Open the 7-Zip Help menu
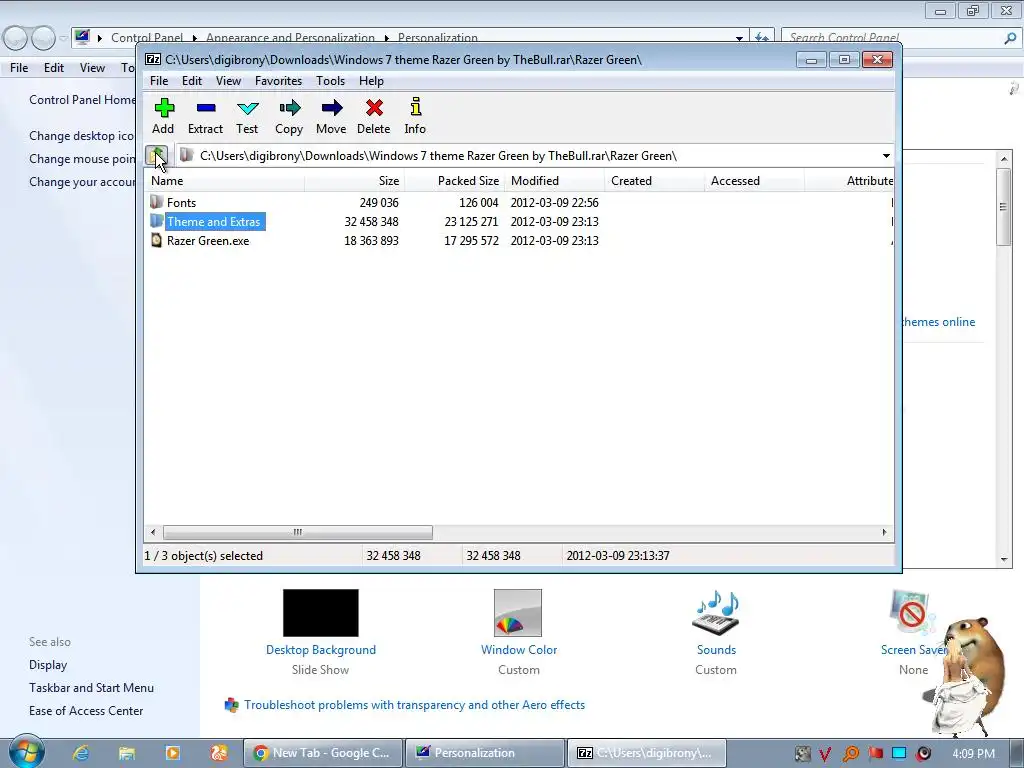The height and width of the screenshot is (768, 1024). pyautogui.click(x=371, y=81)
